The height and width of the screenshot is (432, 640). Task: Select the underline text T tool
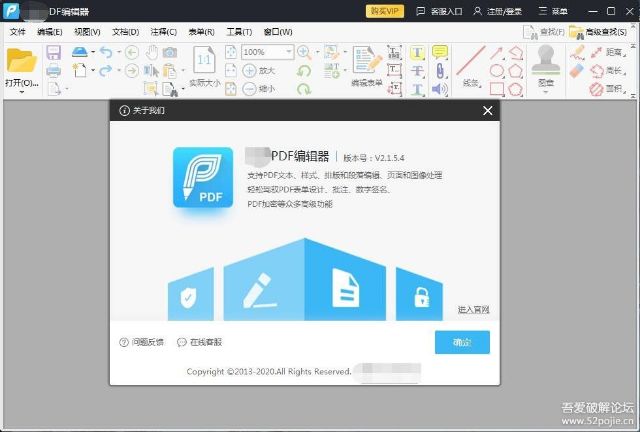(417, 89)
